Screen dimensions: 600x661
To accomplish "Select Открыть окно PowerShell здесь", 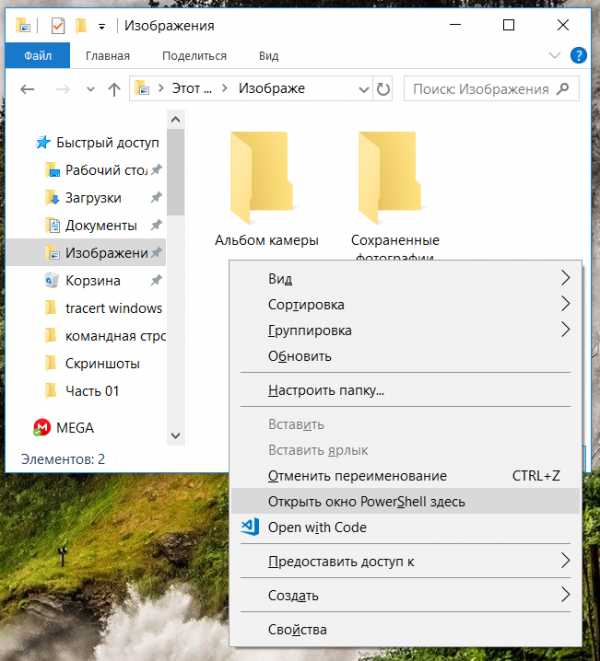I will 366,501.
